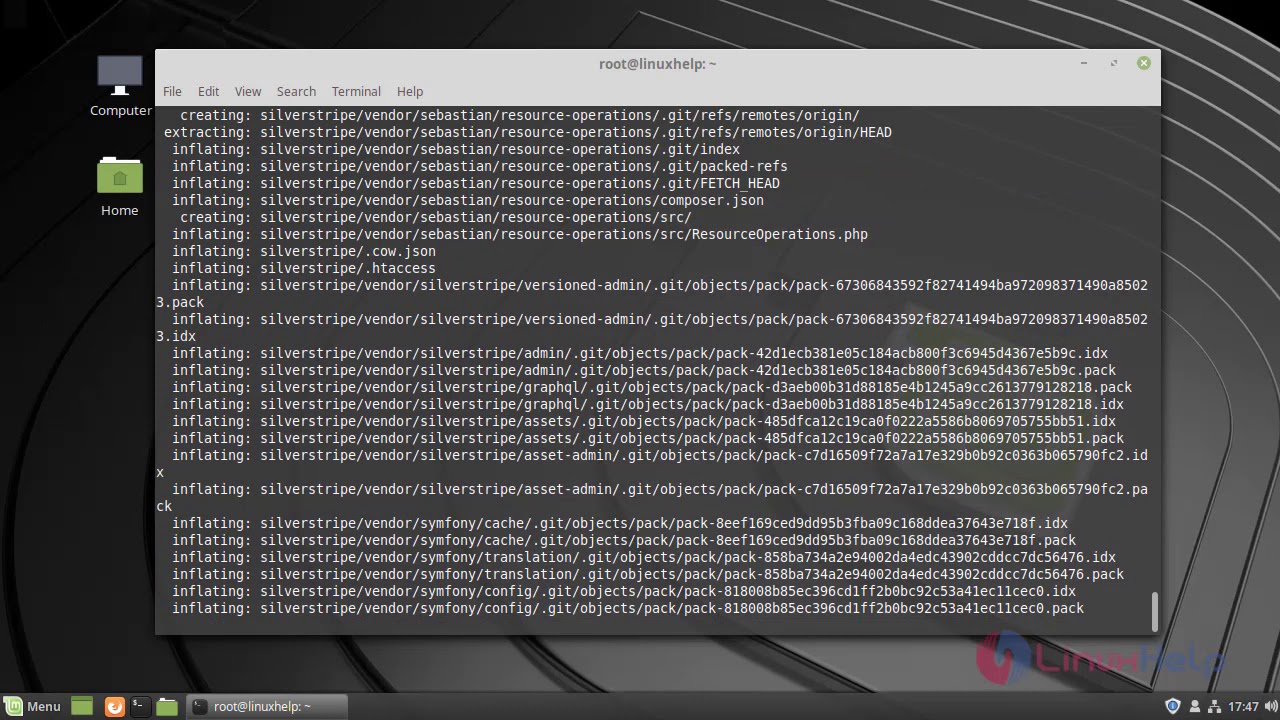Click the silverstripe/.htaccess output line
Screen dimensions: 1280x720
click(x=304, y=268)
